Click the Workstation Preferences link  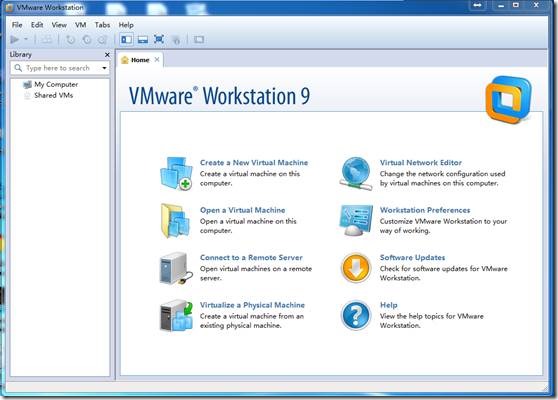[425, 210]
